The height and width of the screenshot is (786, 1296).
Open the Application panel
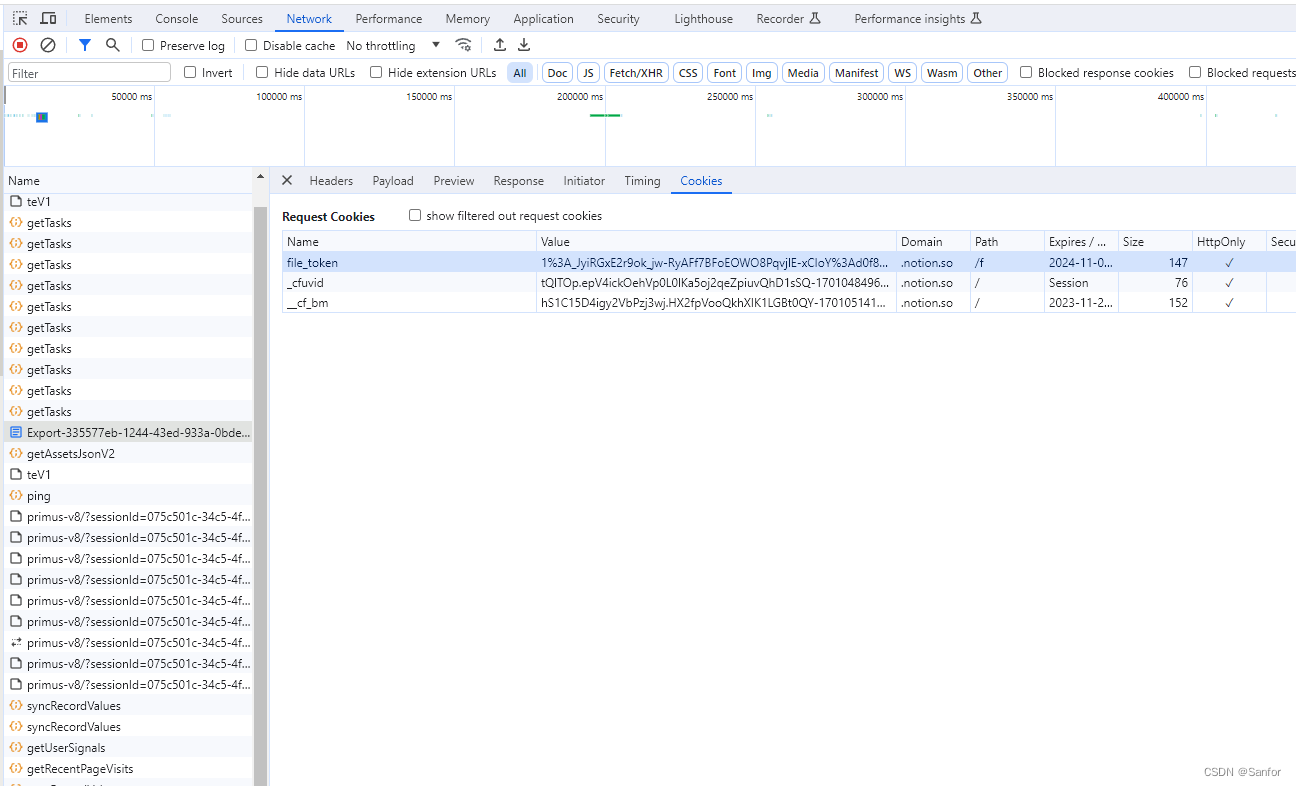pyautogui.click(x=543, y=18)
